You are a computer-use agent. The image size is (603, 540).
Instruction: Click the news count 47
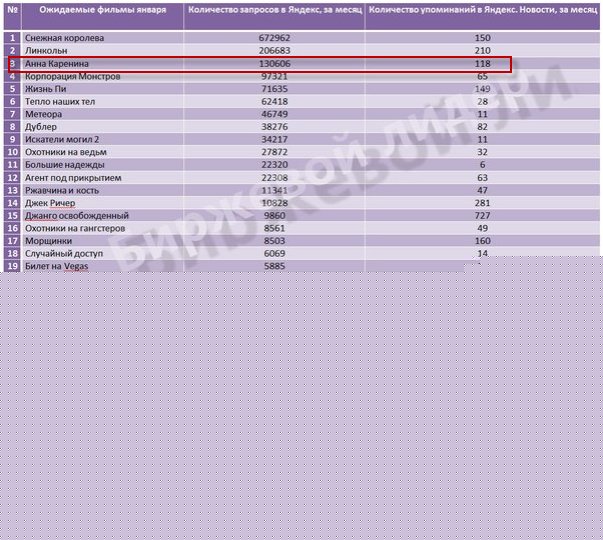(482, 190)
